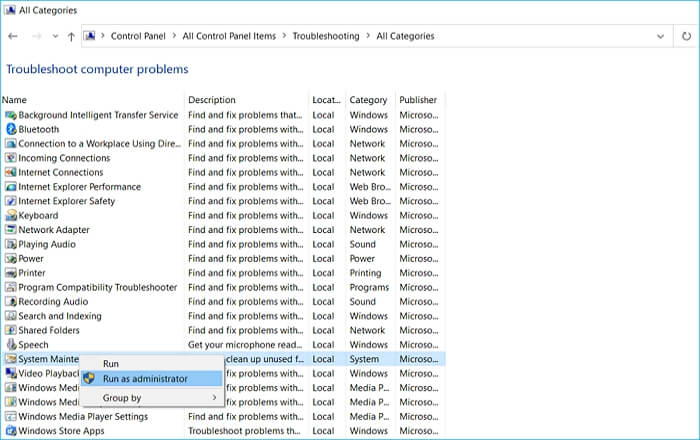Click the Internet Explorer Performance icon
This screenshot has width=700, height=440.
tap(11, 187)
